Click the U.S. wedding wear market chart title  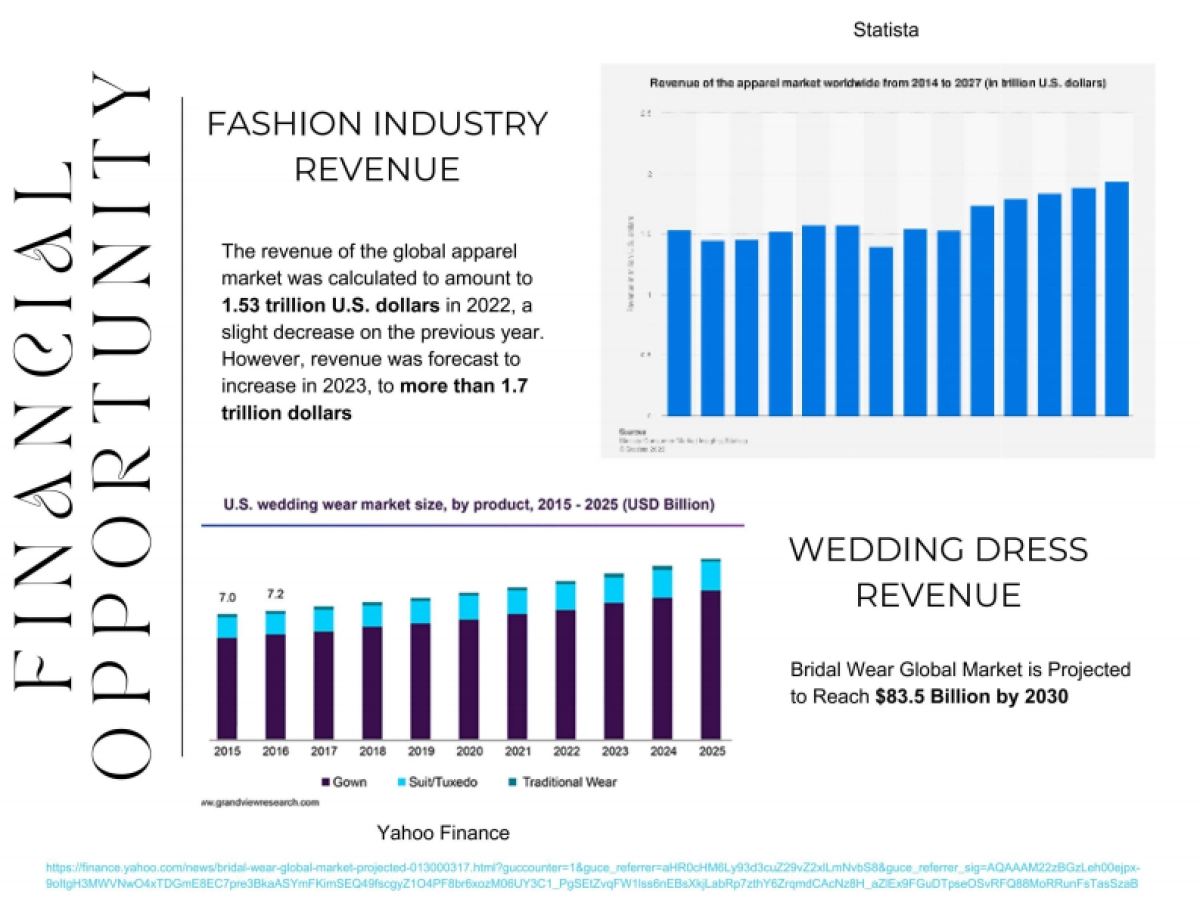click(468, 505)
